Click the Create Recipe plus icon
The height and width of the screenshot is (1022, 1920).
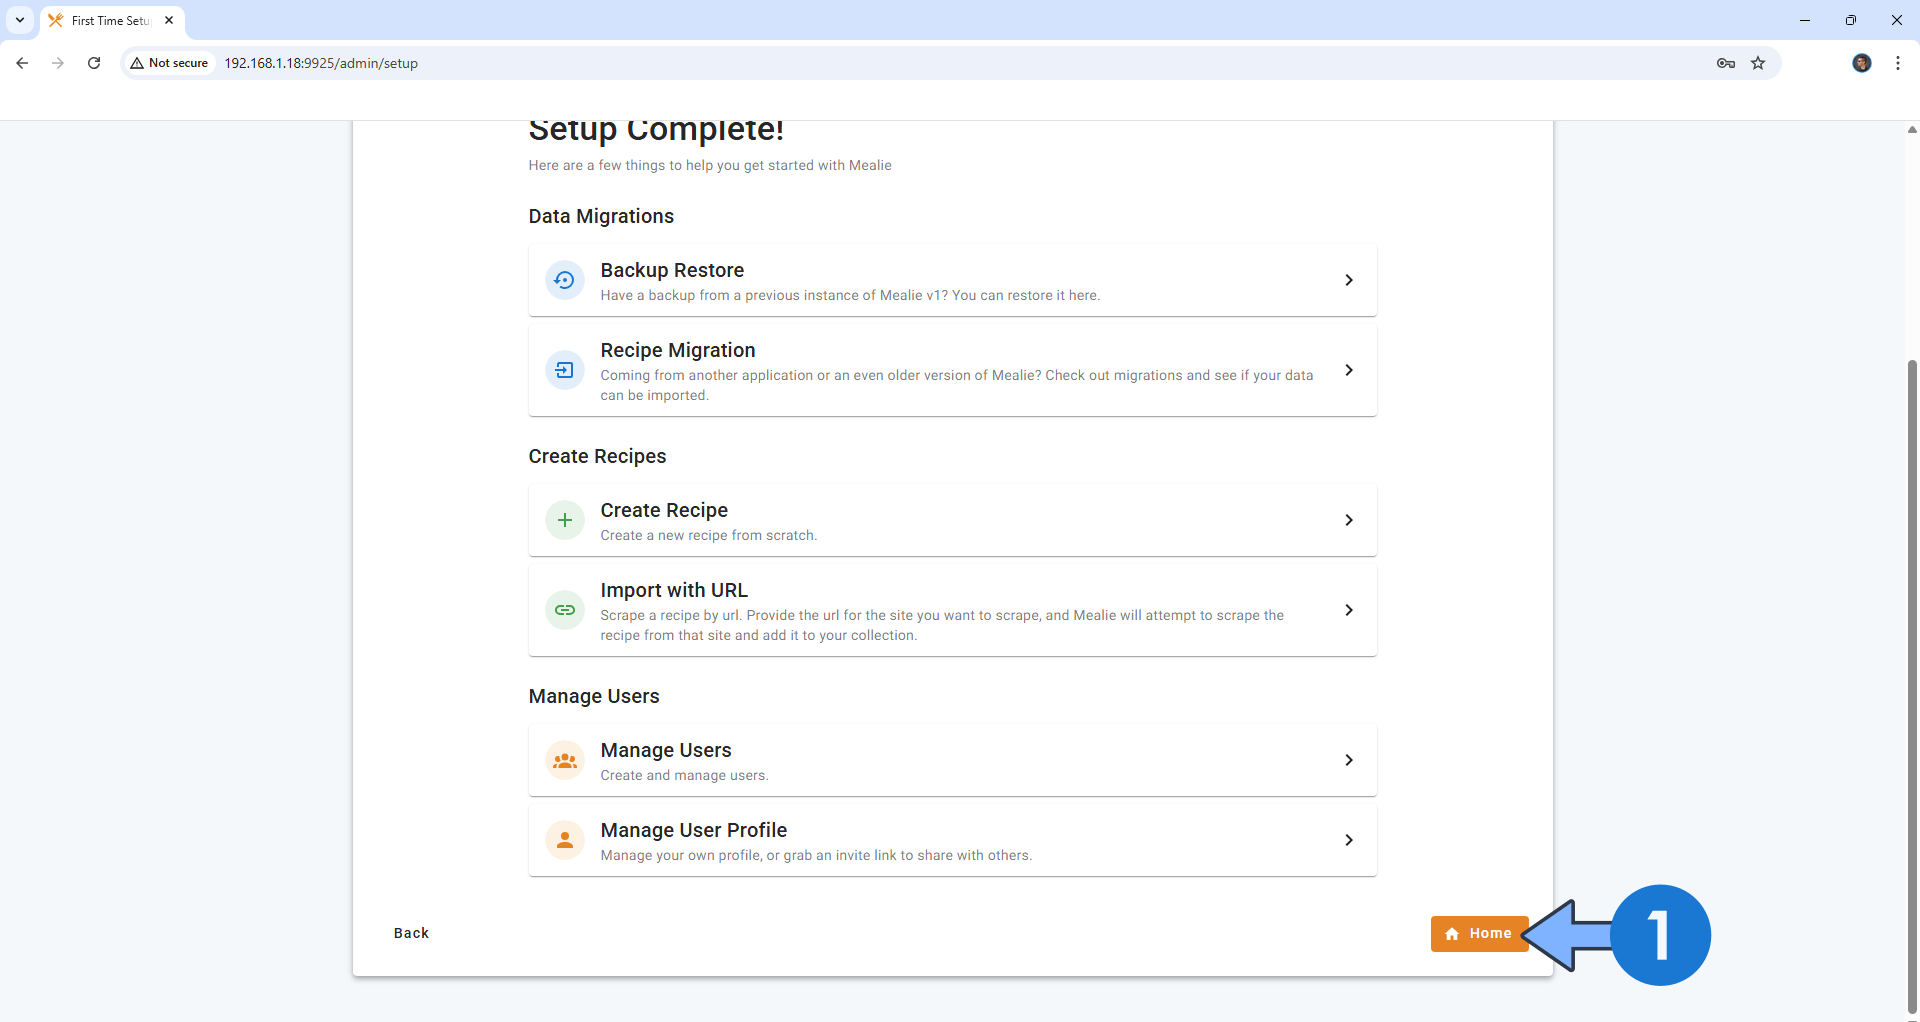pos(564,519)
